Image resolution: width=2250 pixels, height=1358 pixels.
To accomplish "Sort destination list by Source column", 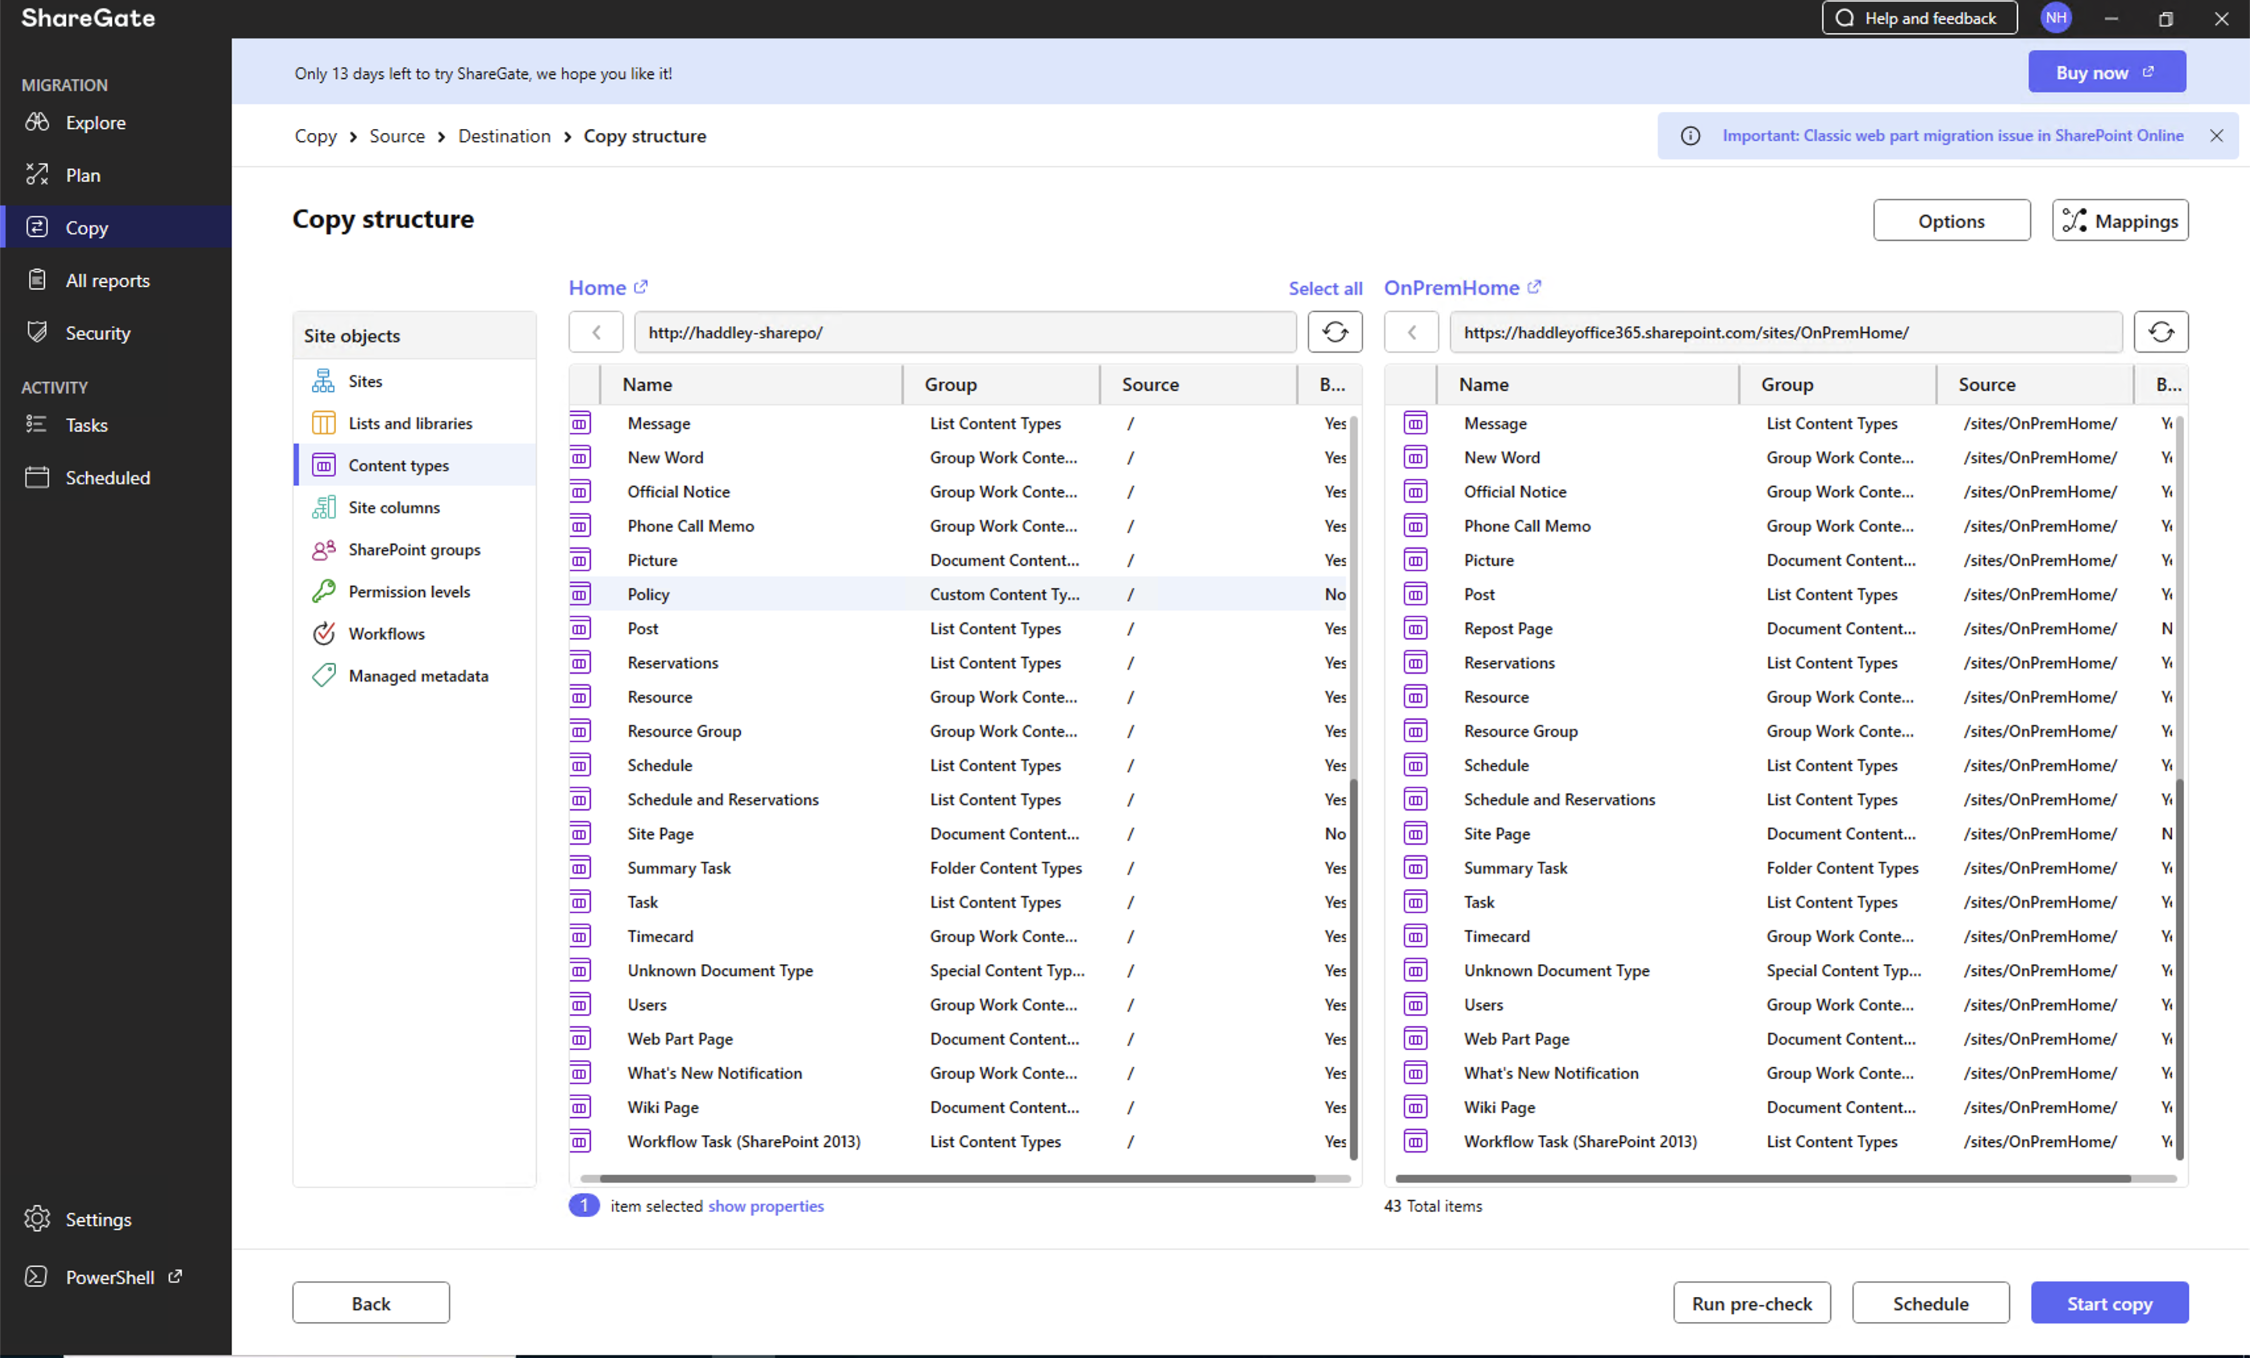I will tap(2035, 384).
